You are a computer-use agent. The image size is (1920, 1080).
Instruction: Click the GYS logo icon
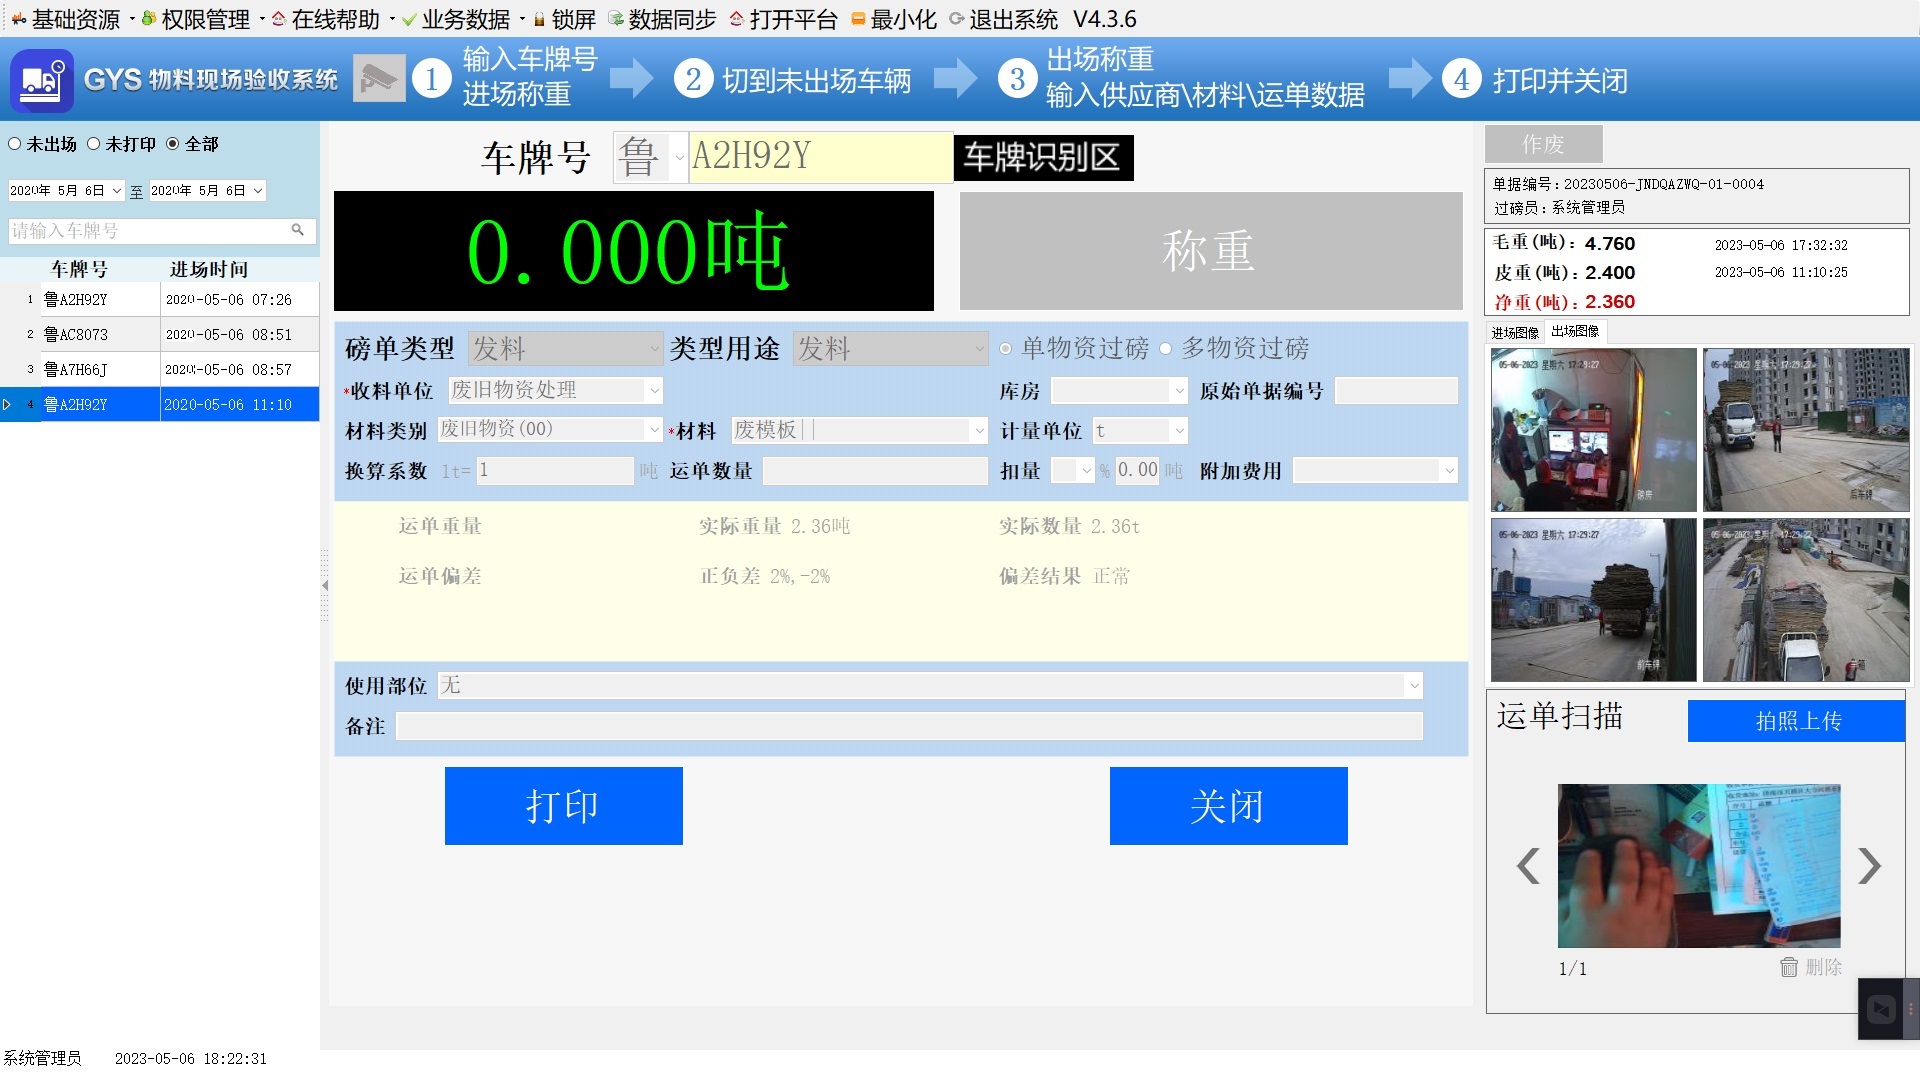click(x=40, y=80)
